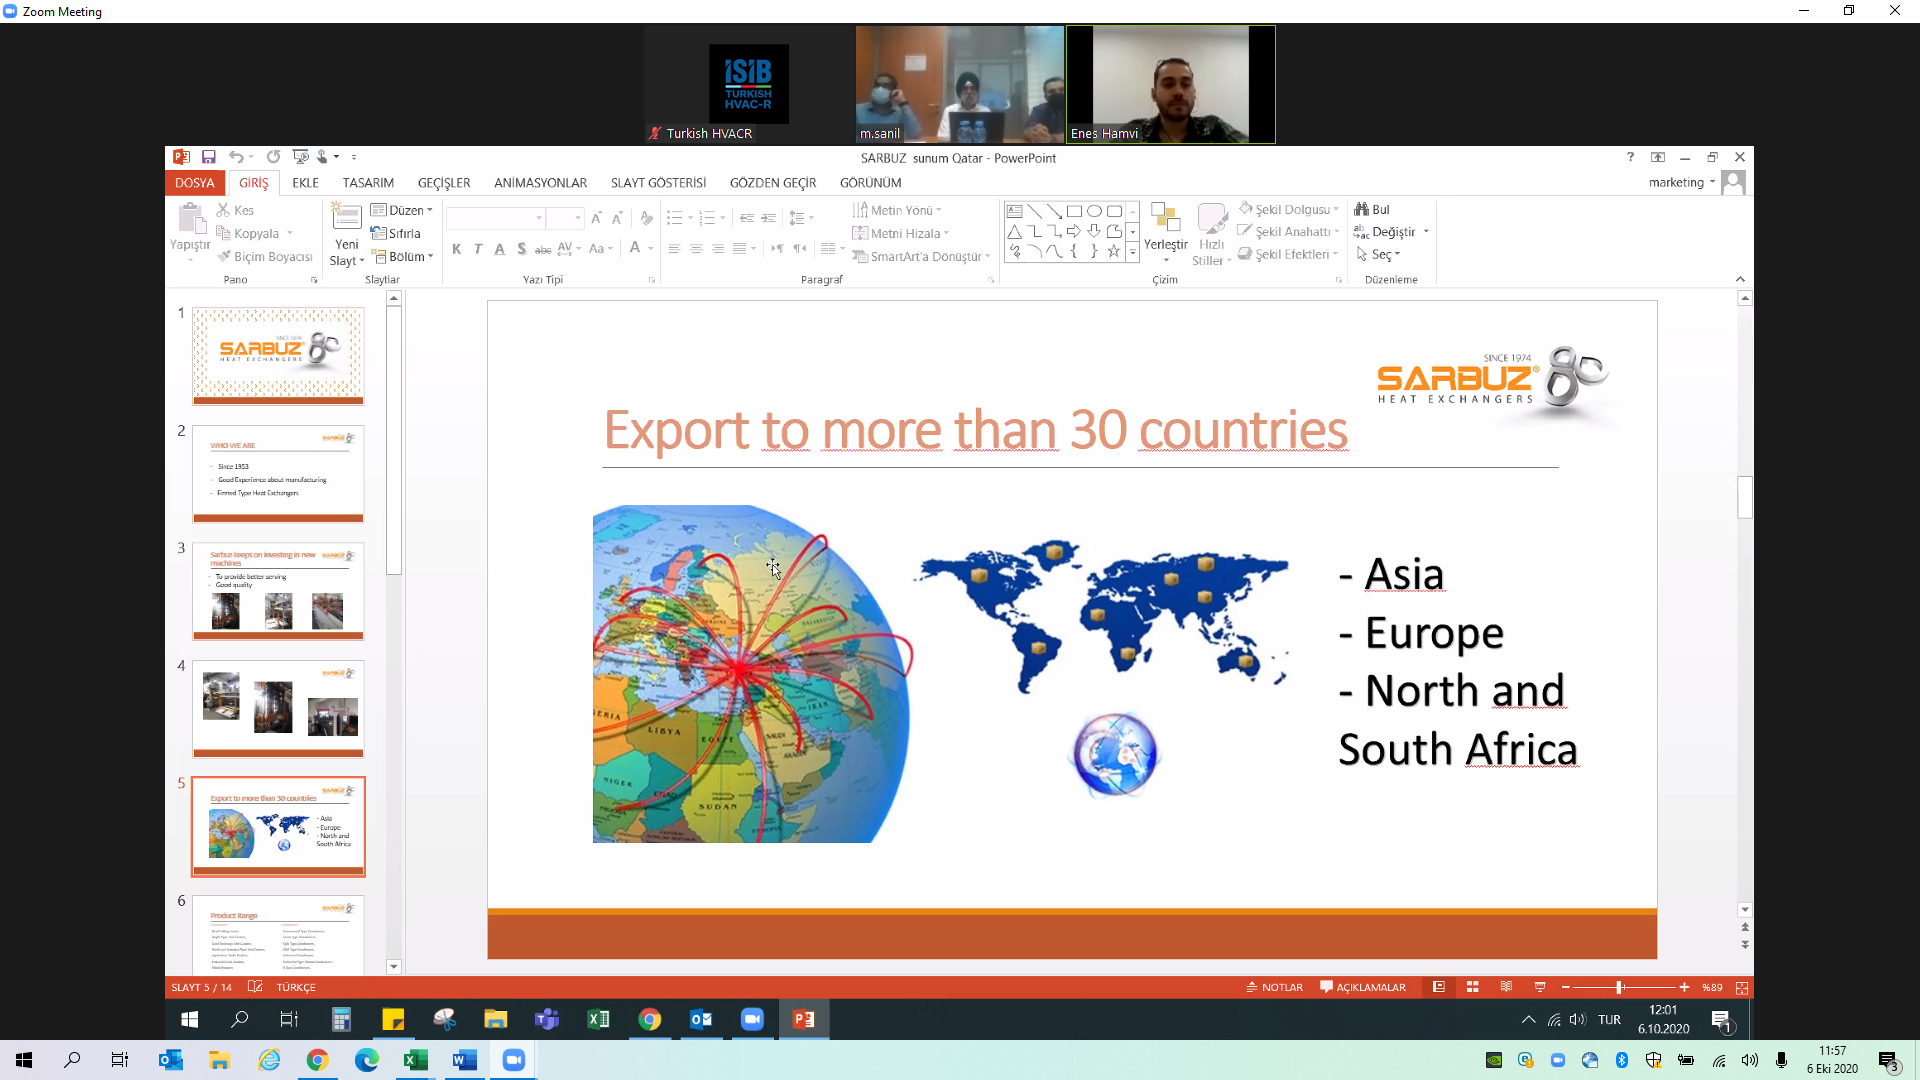Click decrease font size icon
Image resolution: width=1920 pixels, height=1080 pixels.
(x=617, y=218)
